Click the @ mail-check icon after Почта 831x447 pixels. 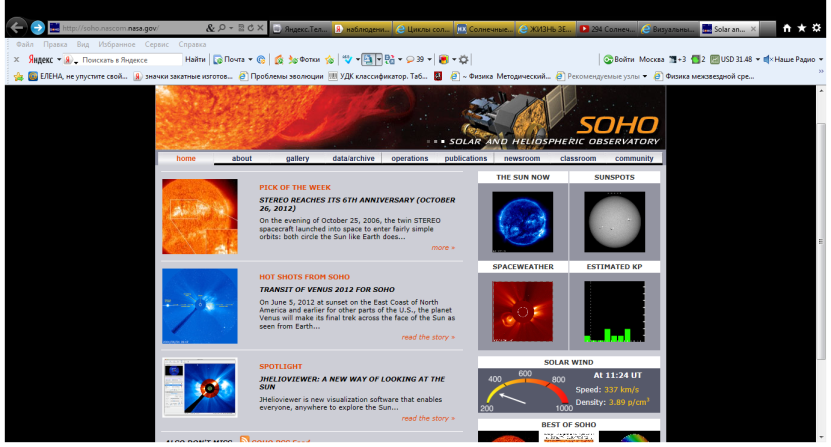[x=261, y=59]
